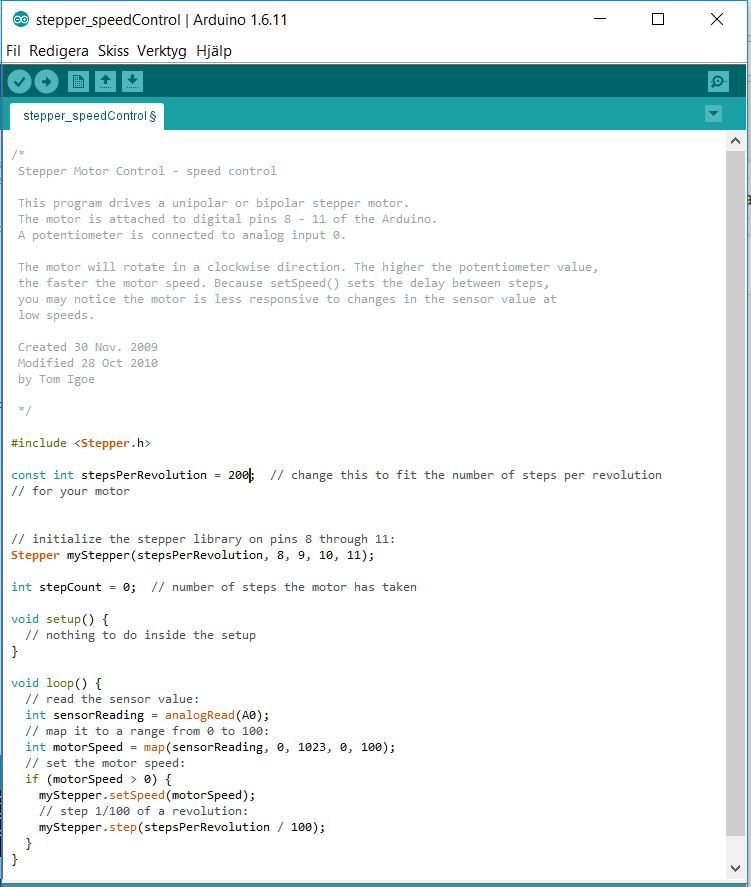Select the stepper_speedControl sketch tab

(x=87, y=117)
